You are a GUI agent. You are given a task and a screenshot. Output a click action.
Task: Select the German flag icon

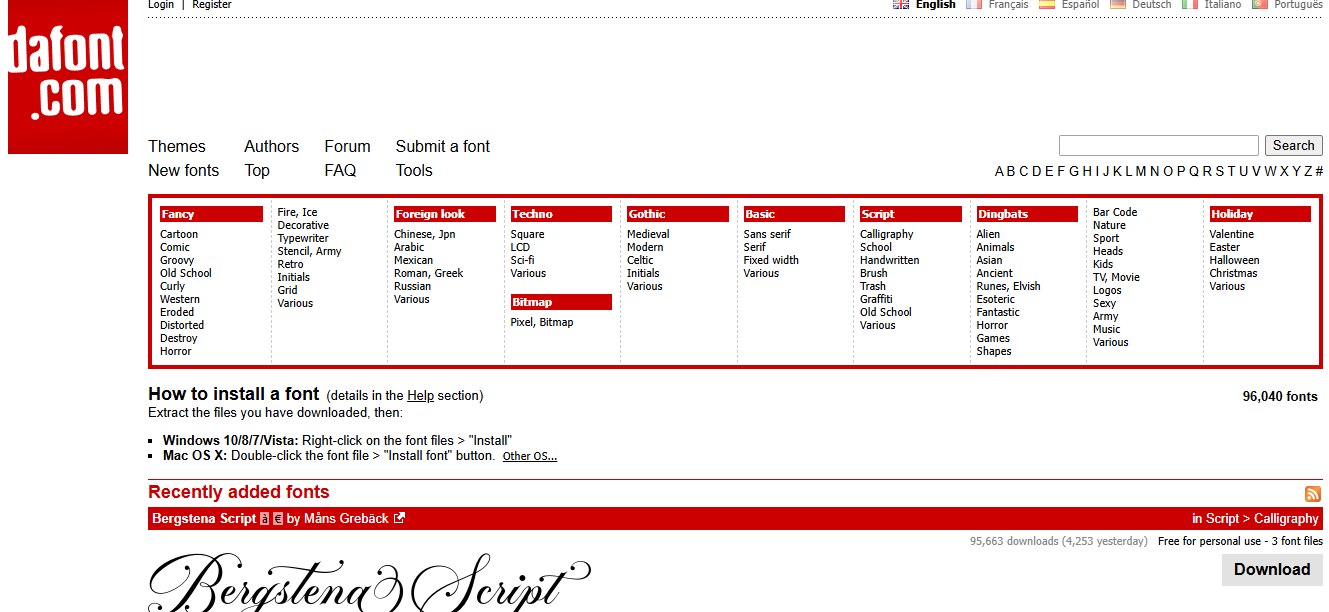tap(1118, 4)
